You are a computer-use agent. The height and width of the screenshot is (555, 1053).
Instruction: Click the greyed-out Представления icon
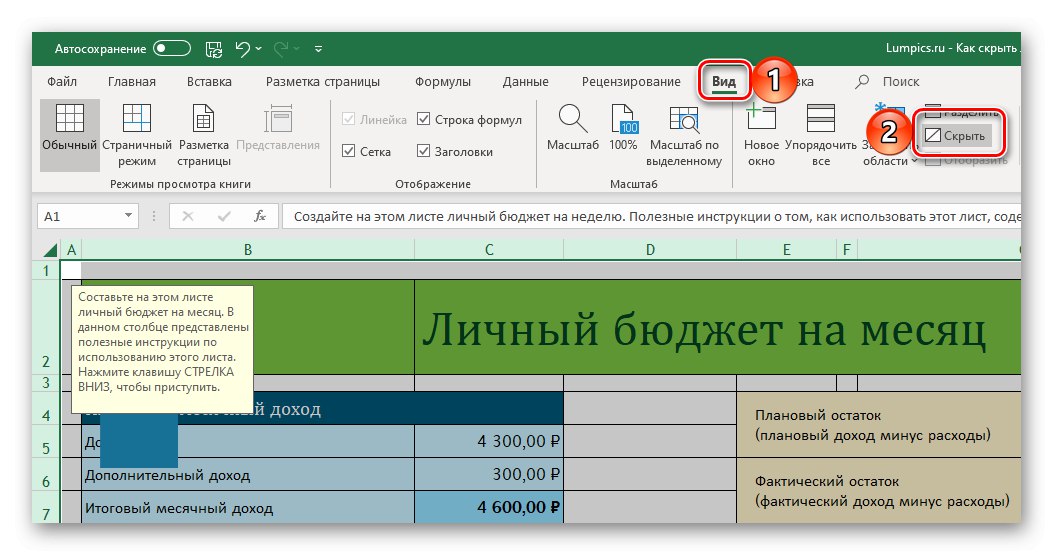[x=278, y=128]
